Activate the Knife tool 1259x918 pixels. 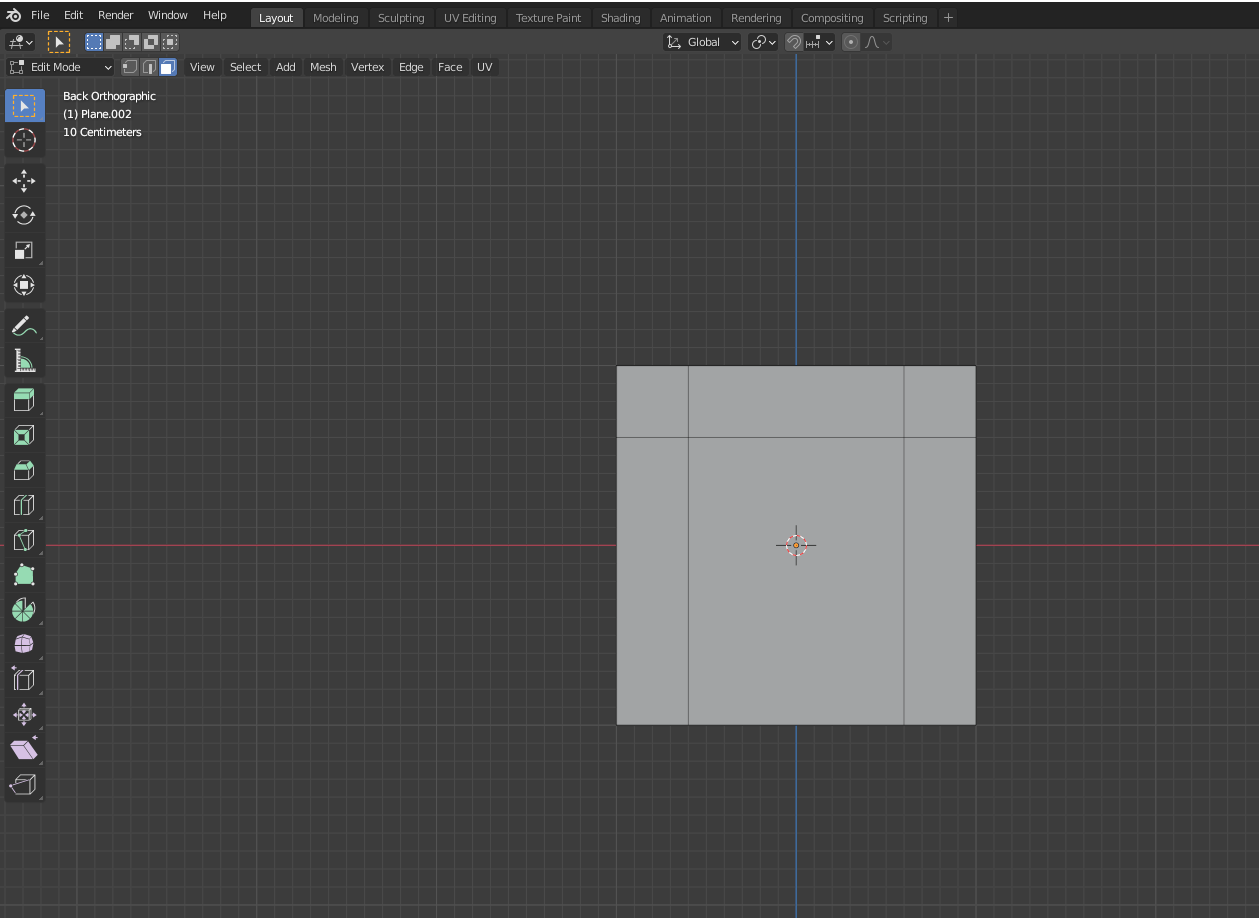(x=24, y=540)
